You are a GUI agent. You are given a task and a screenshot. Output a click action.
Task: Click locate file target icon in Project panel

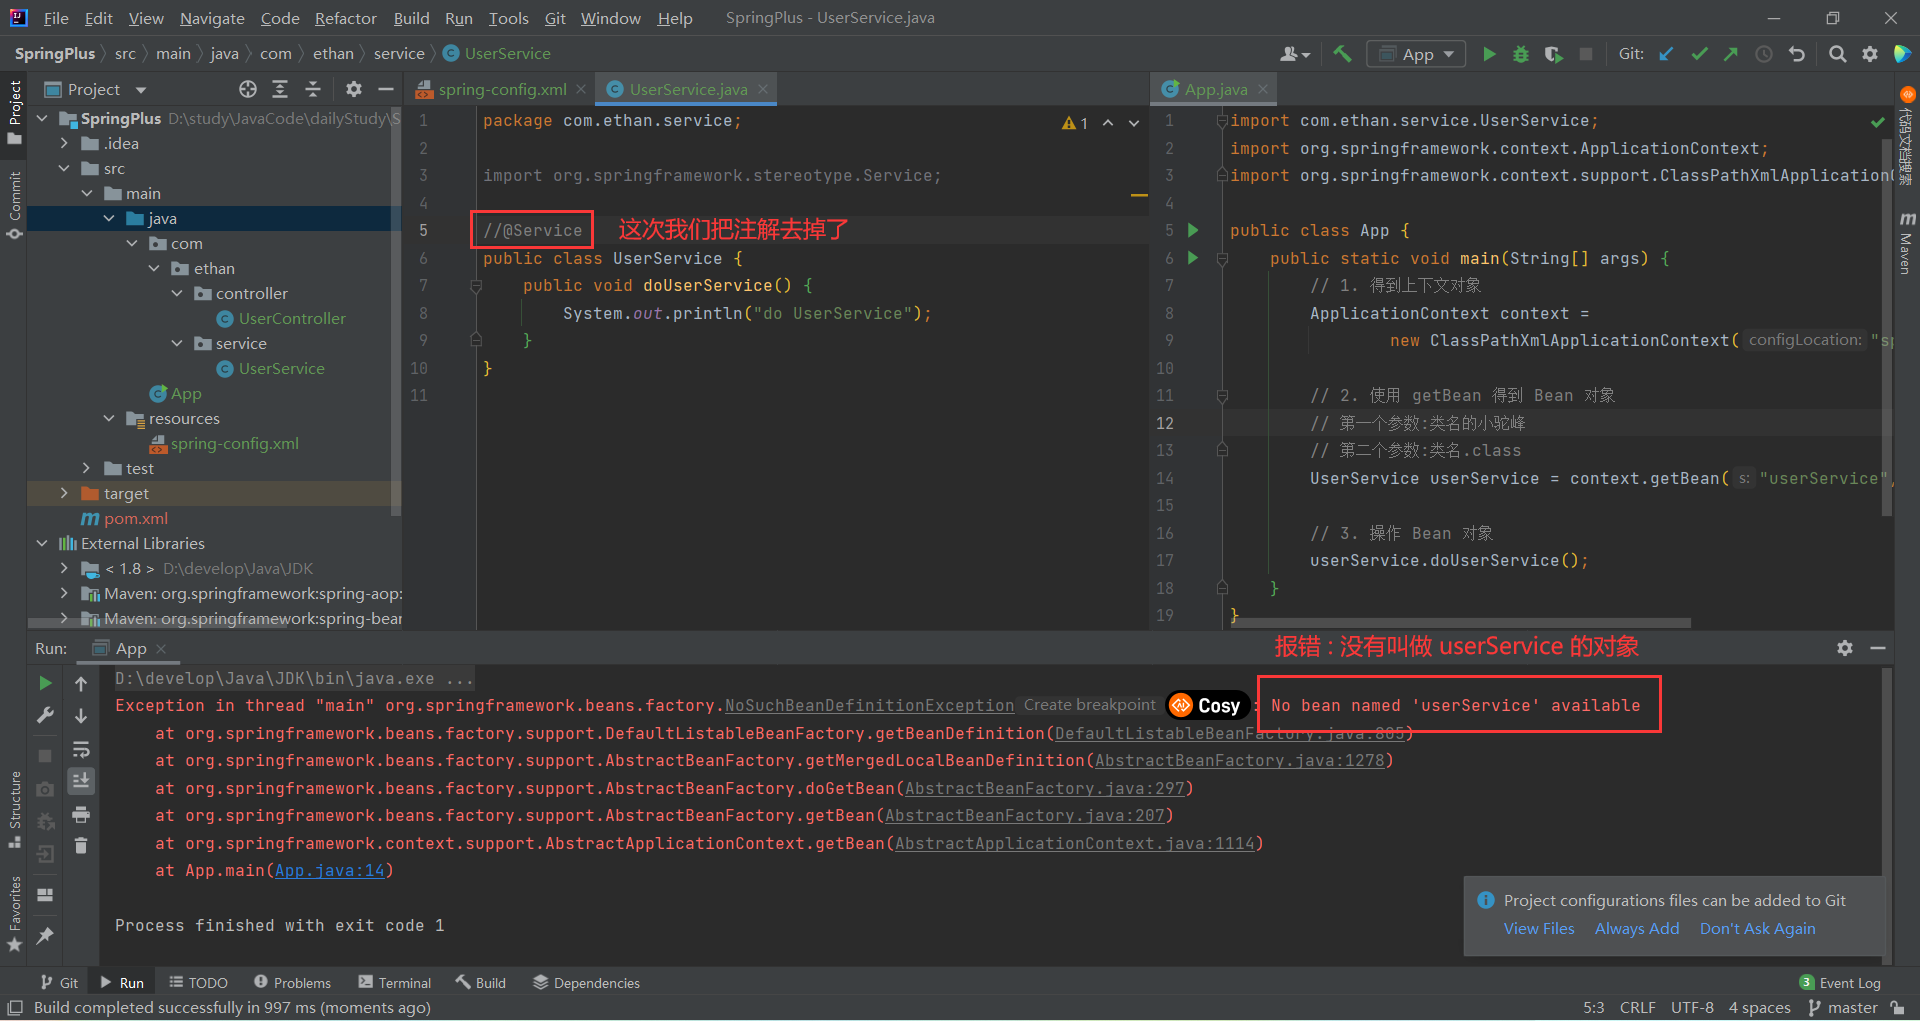click(x=248, y=89)
